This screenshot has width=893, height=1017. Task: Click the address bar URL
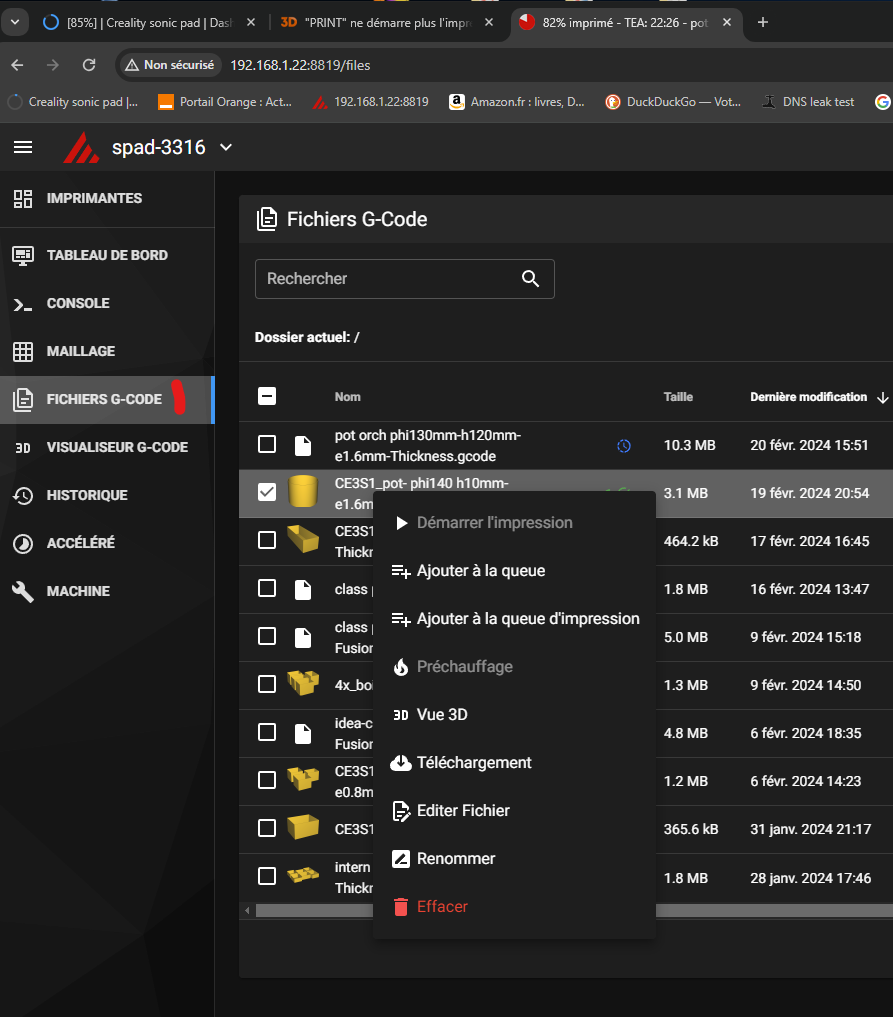(300, 66)
